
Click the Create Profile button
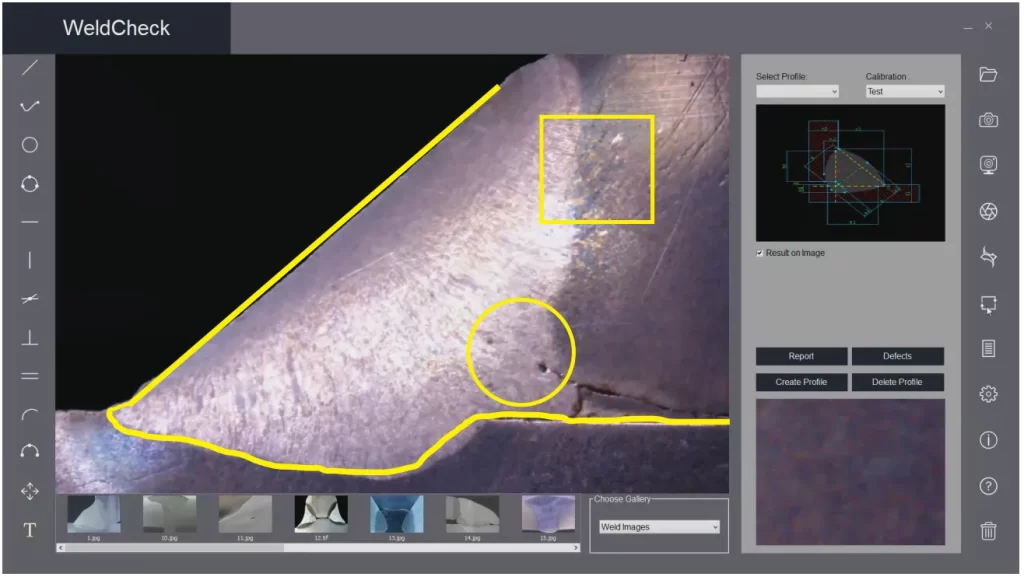[801, 382]
